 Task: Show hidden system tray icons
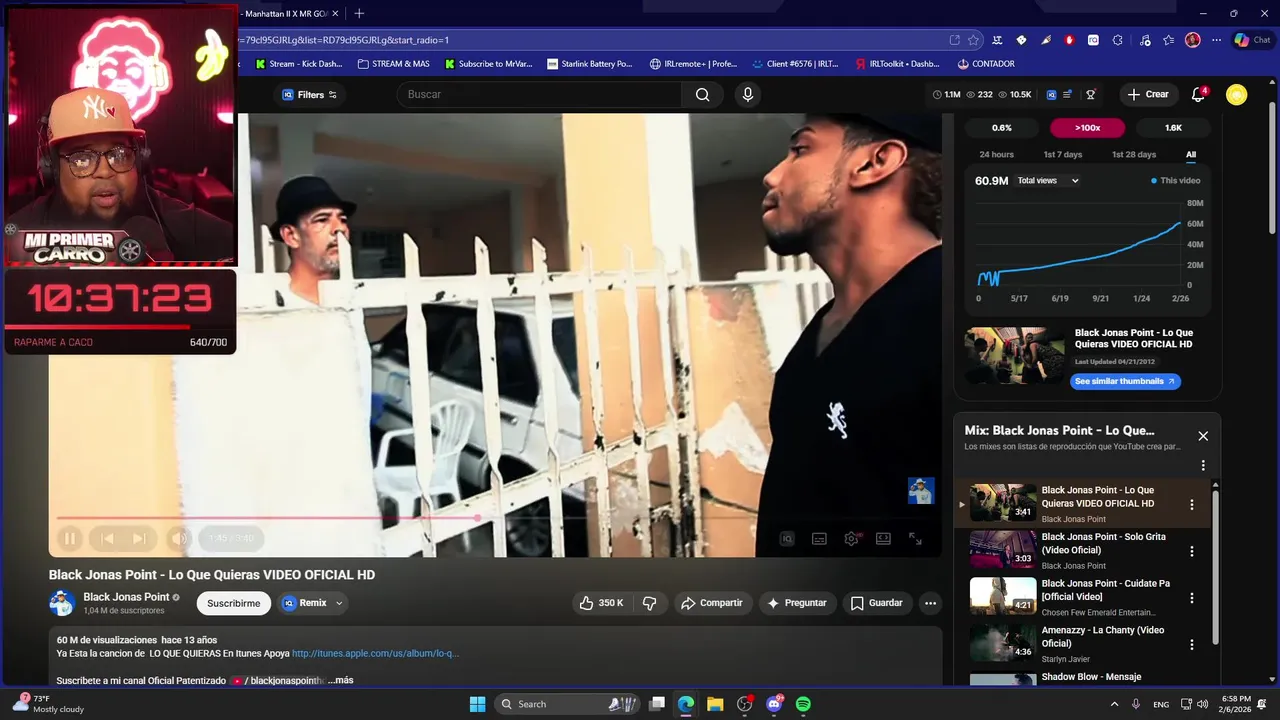1113,704
